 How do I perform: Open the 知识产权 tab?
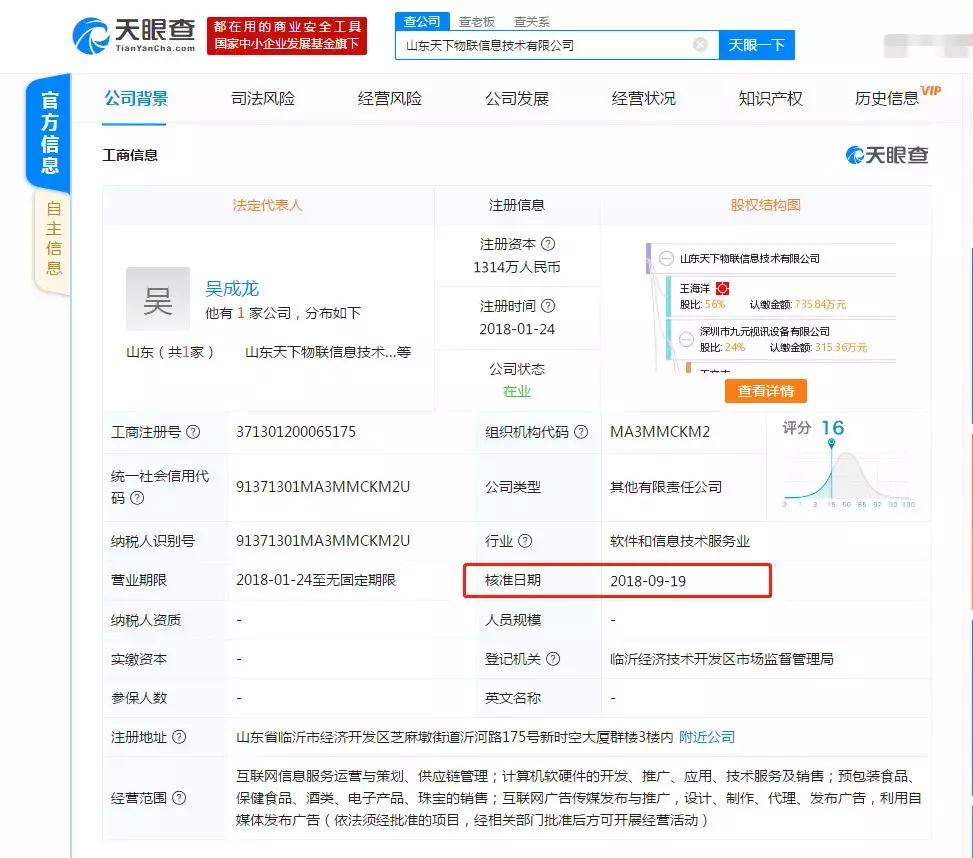tap(768, 98)
